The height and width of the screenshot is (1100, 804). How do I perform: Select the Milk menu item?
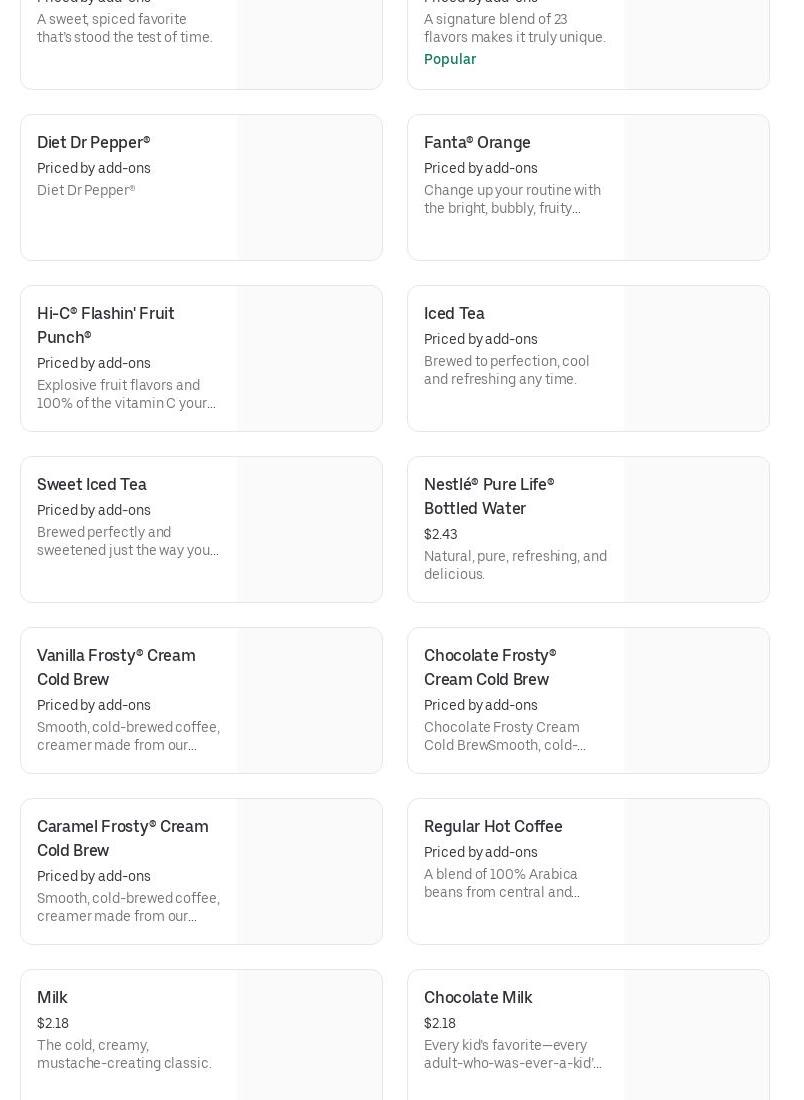tap(52, 998)
